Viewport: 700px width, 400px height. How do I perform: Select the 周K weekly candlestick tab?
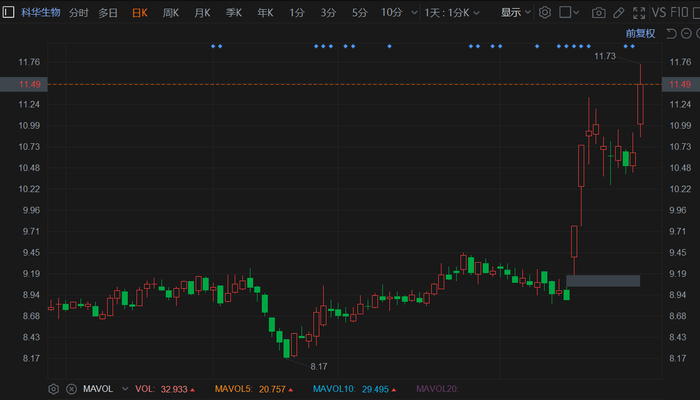(171, 13)
